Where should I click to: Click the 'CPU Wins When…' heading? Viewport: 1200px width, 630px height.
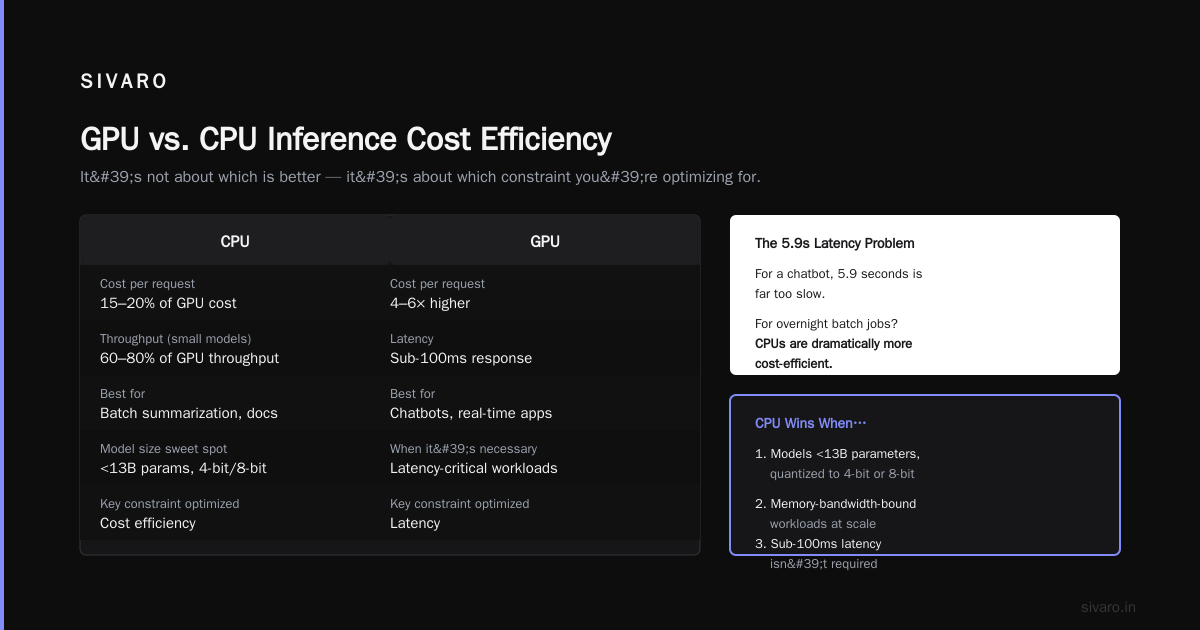tap(811, 423)
